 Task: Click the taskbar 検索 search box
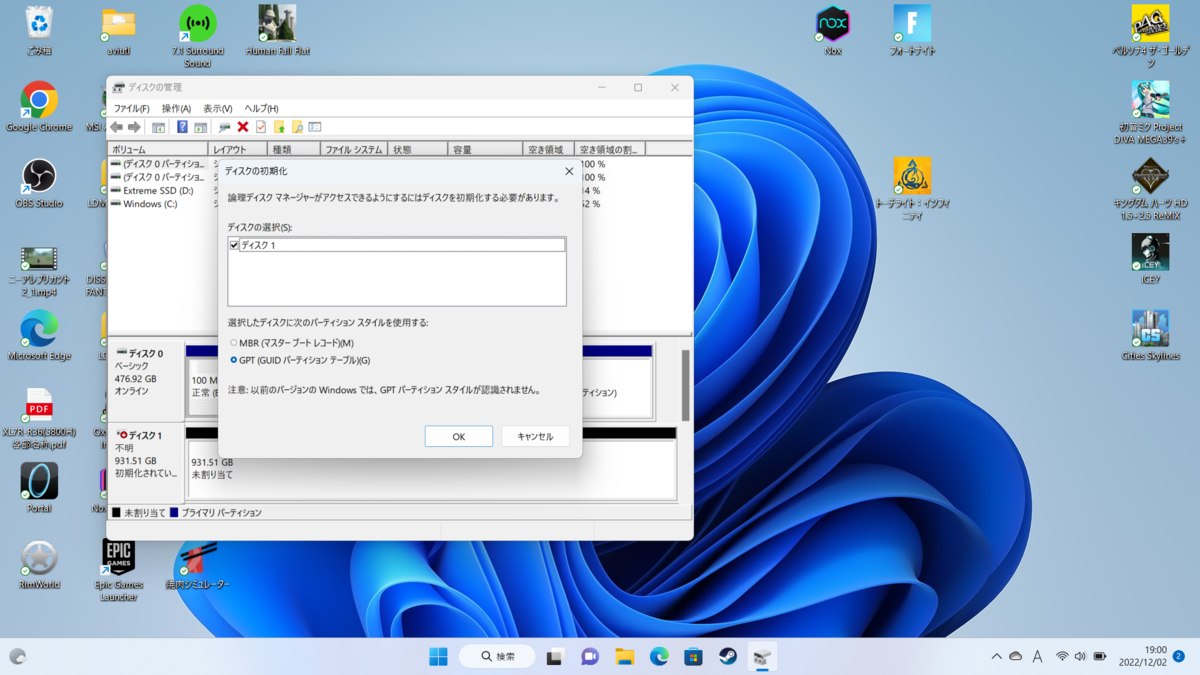tap(497, 657)
